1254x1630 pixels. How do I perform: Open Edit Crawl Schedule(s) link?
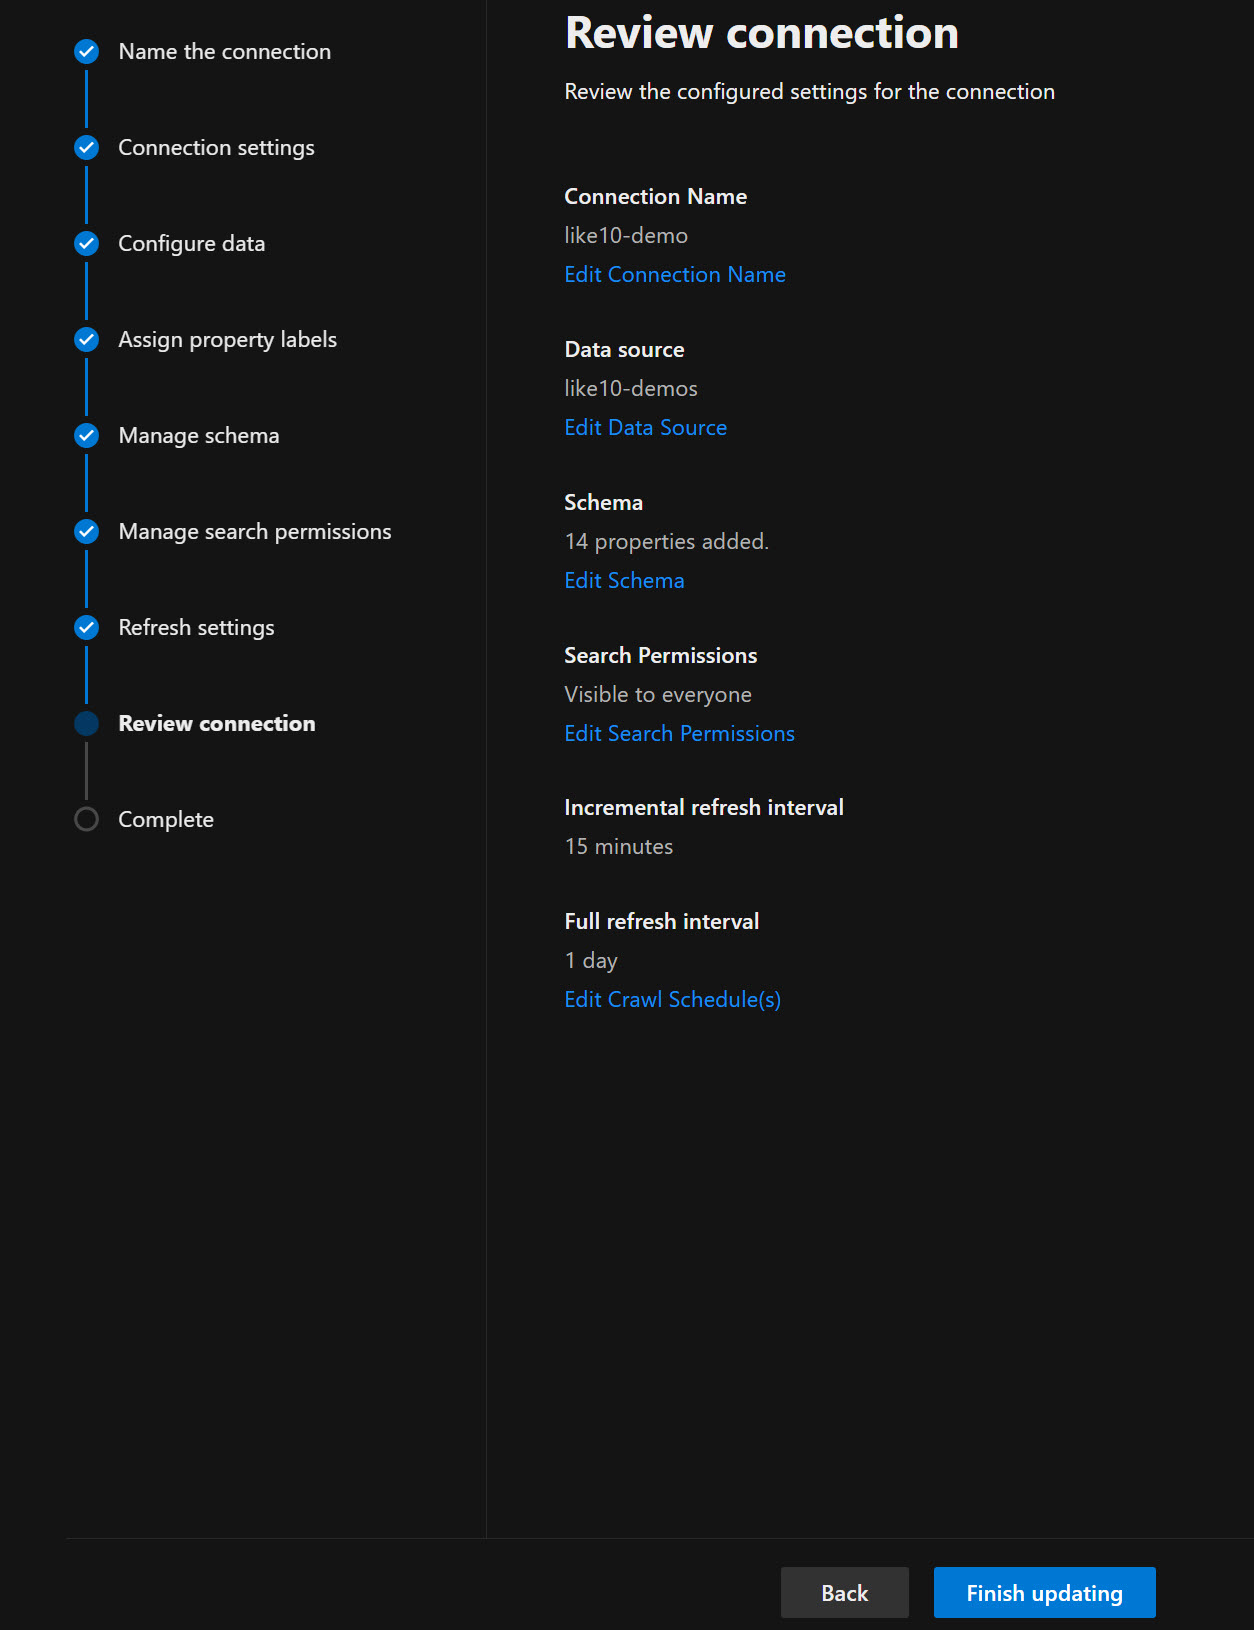pyautogui.click(x=672, y=1000)
